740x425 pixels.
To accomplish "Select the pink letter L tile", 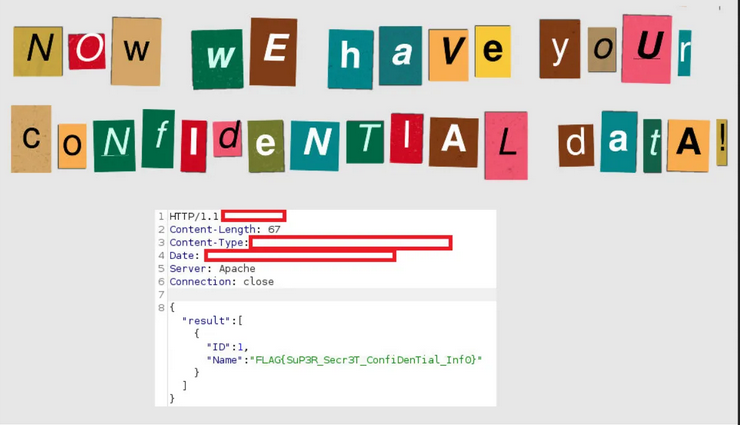I will pyautogui.click(x=506, y=144).
